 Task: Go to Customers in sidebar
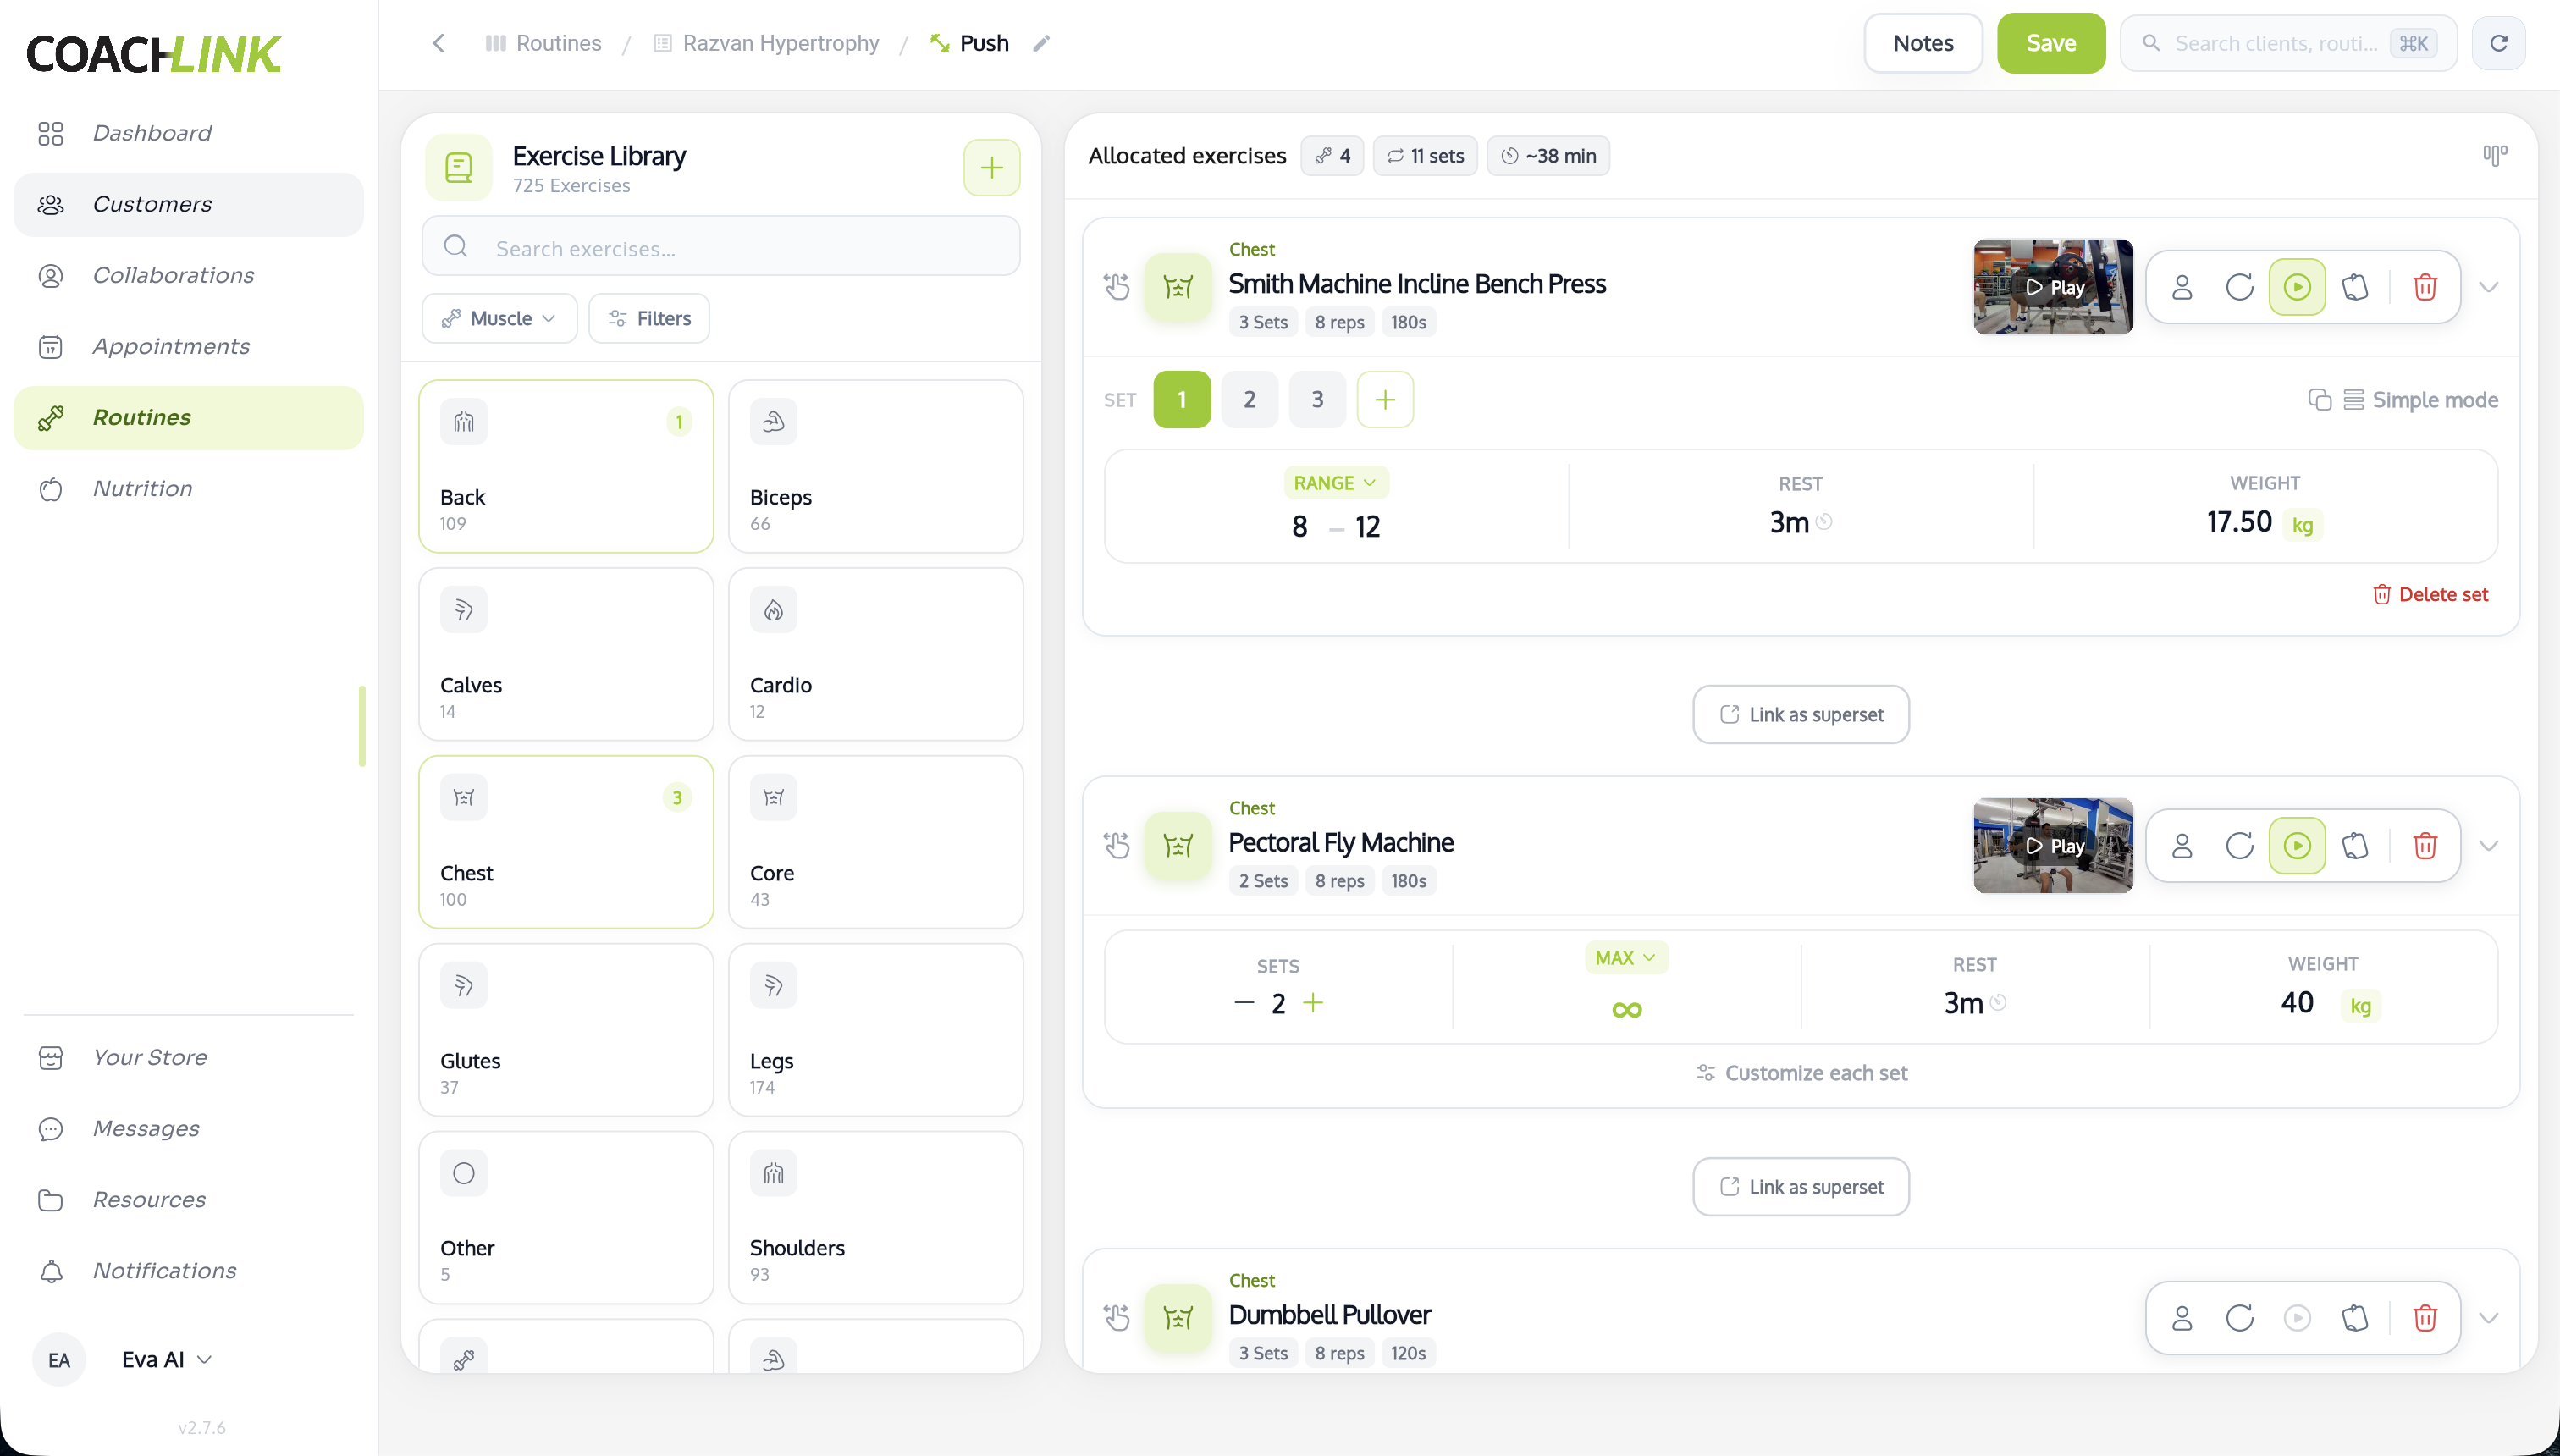click(x=188, y=204)
